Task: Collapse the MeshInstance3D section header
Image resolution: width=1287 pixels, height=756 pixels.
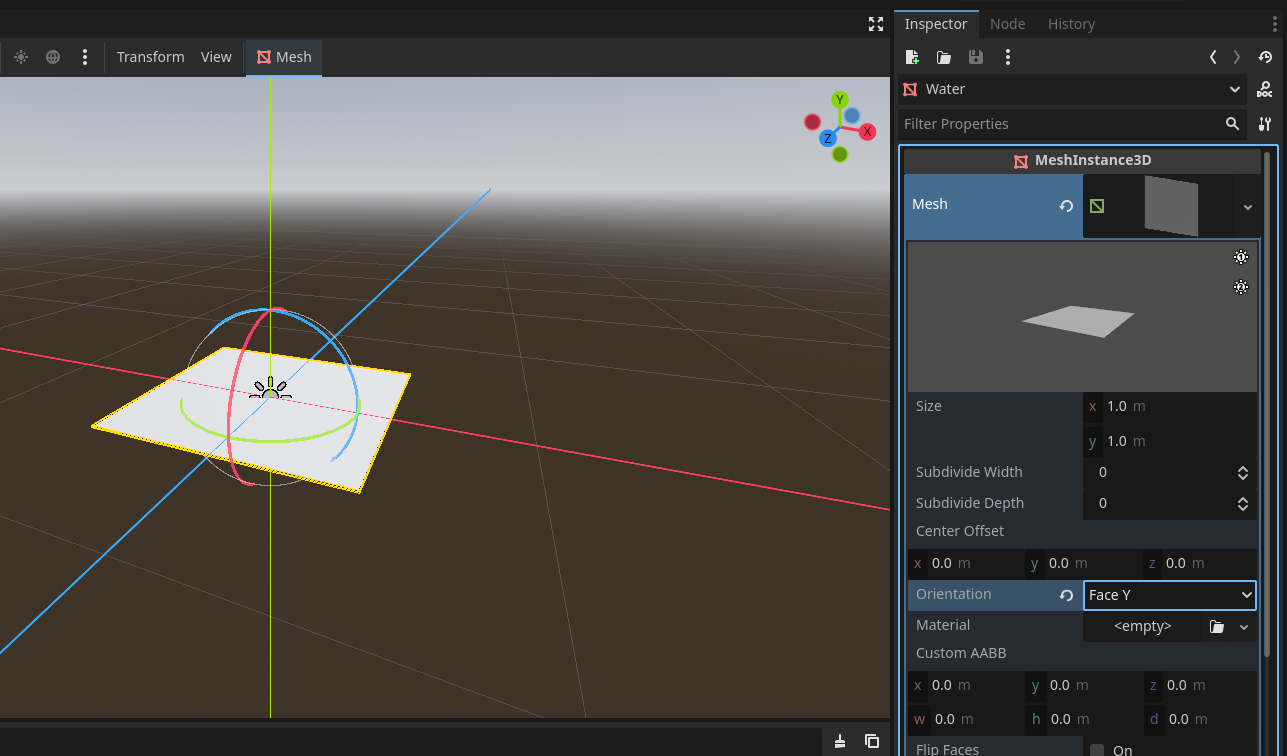Action: (x=1082, y=160)
